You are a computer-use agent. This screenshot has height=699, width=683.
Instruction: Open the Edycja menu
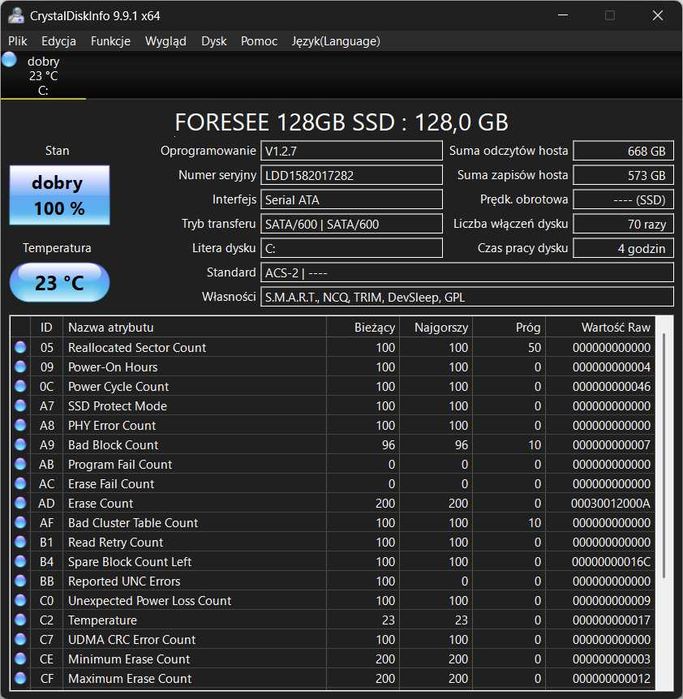(58, 41)
